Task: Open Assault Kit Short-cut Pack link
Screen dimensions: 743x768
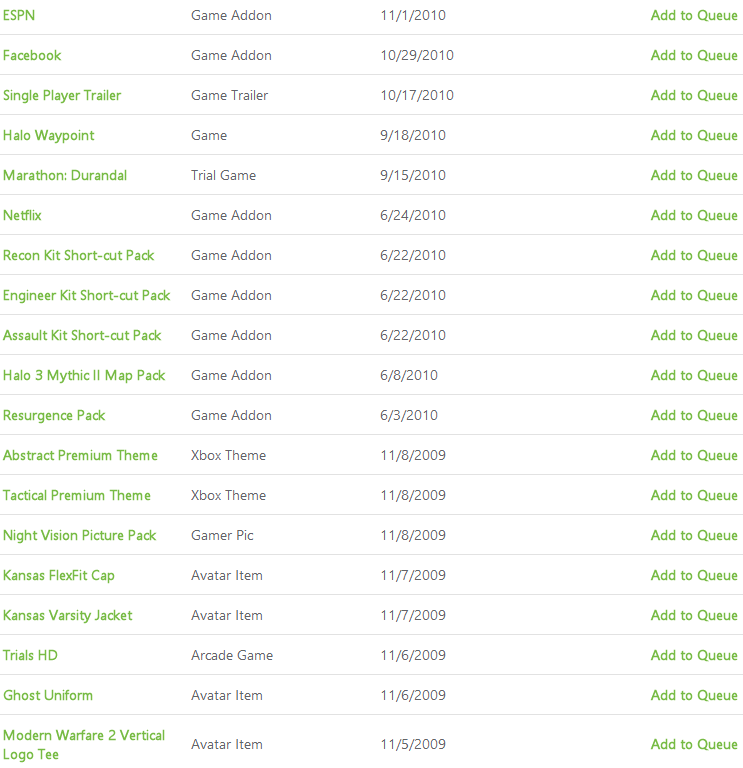Action: (82, 336)
